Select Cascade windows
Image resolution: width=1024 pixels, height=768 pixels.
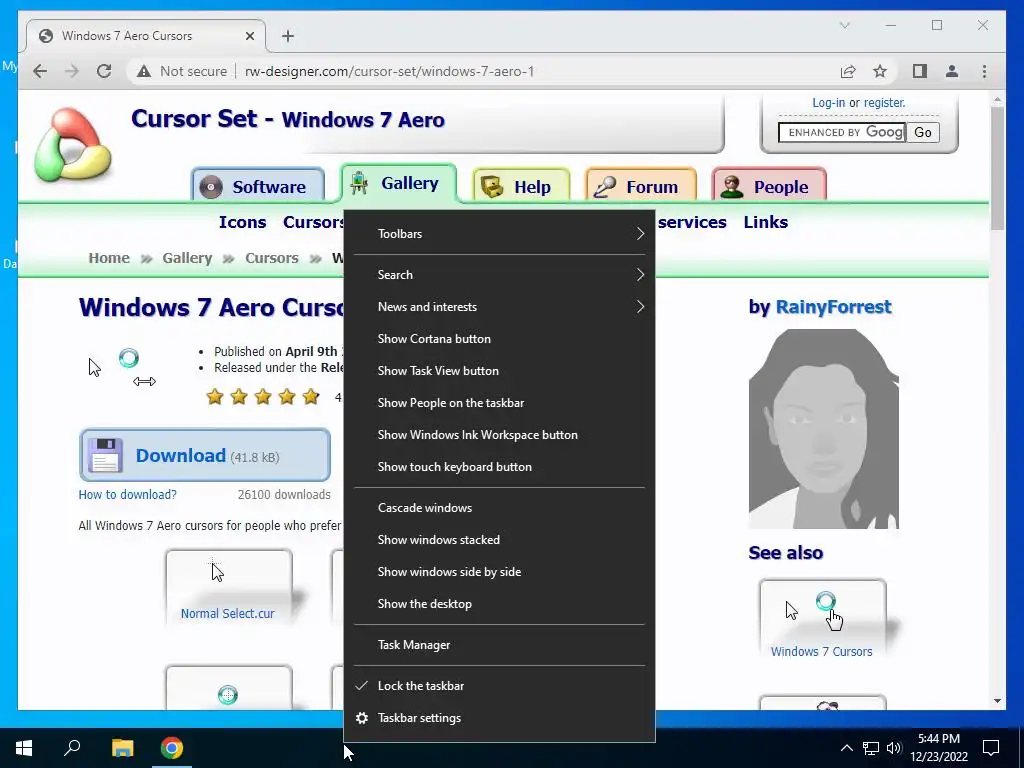(499, 508)
